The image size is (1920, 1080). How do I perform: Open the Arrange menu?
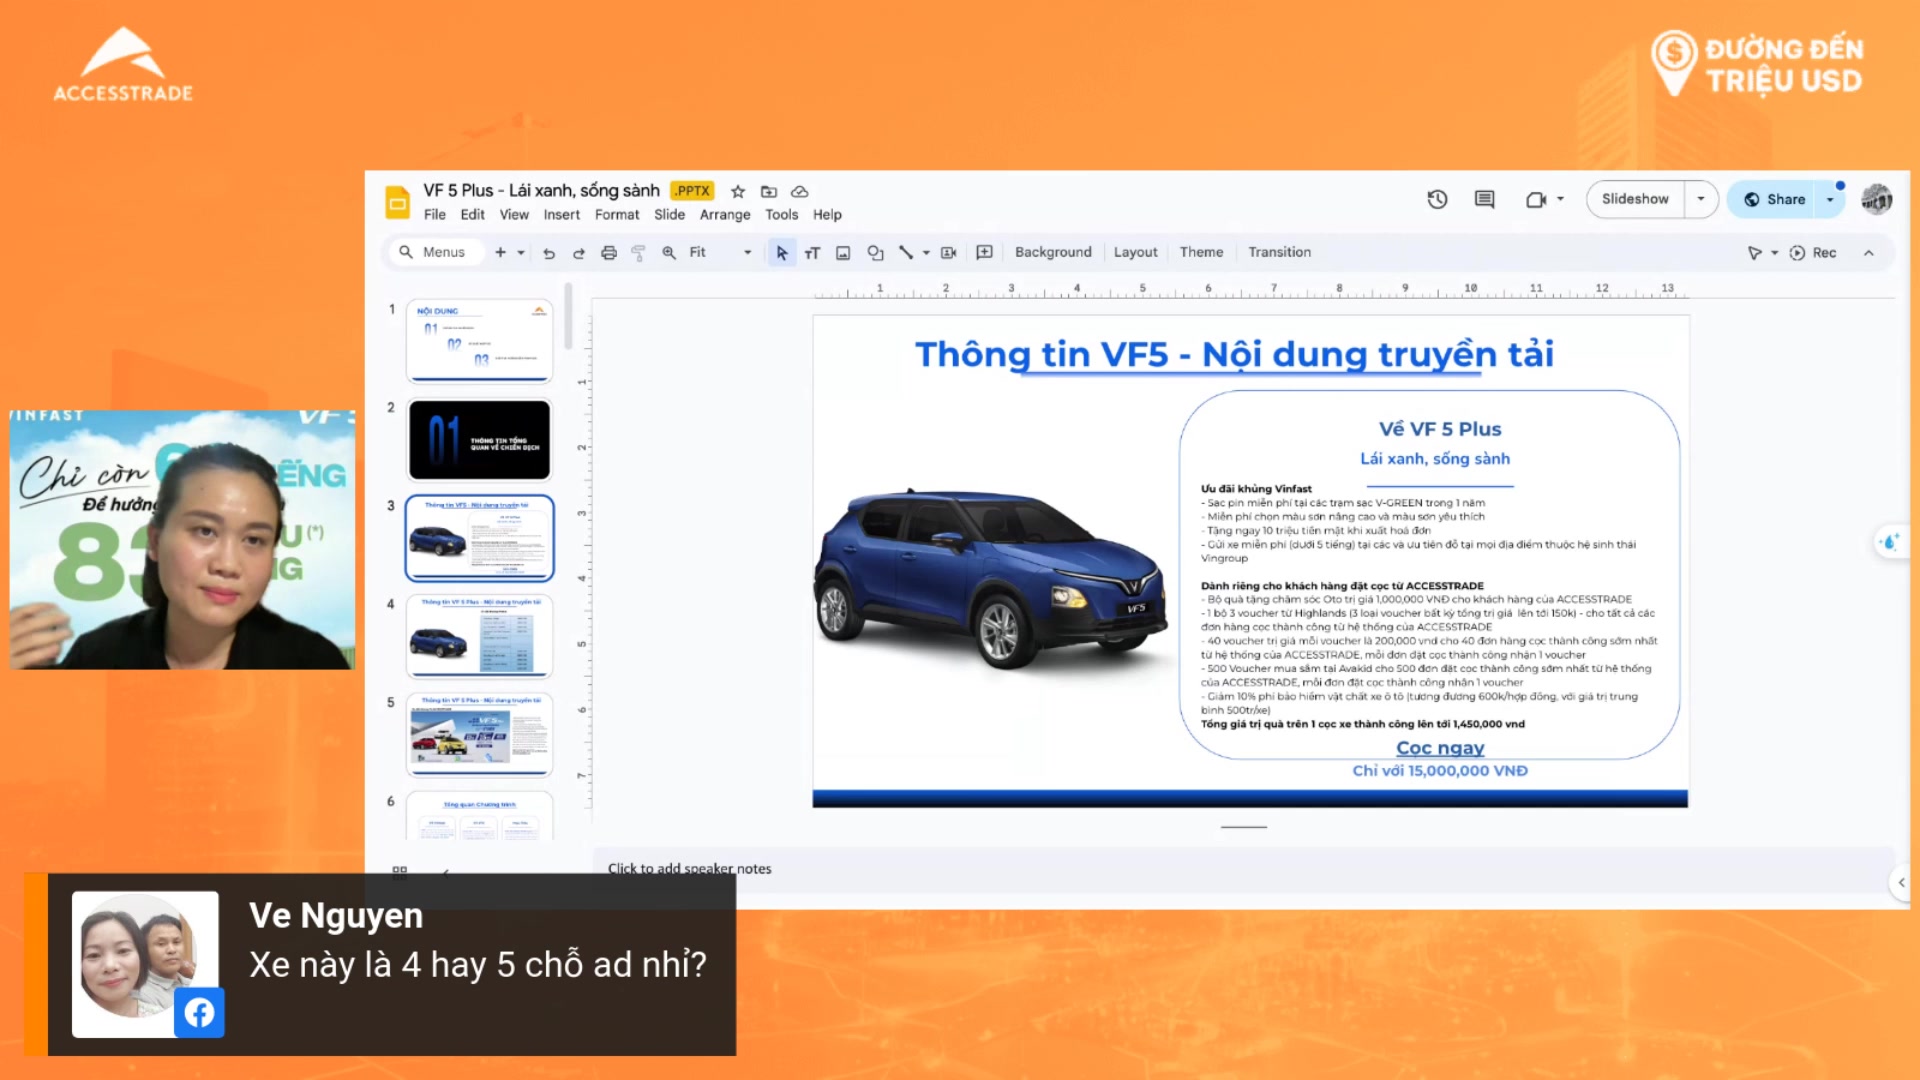coord(724,215)
